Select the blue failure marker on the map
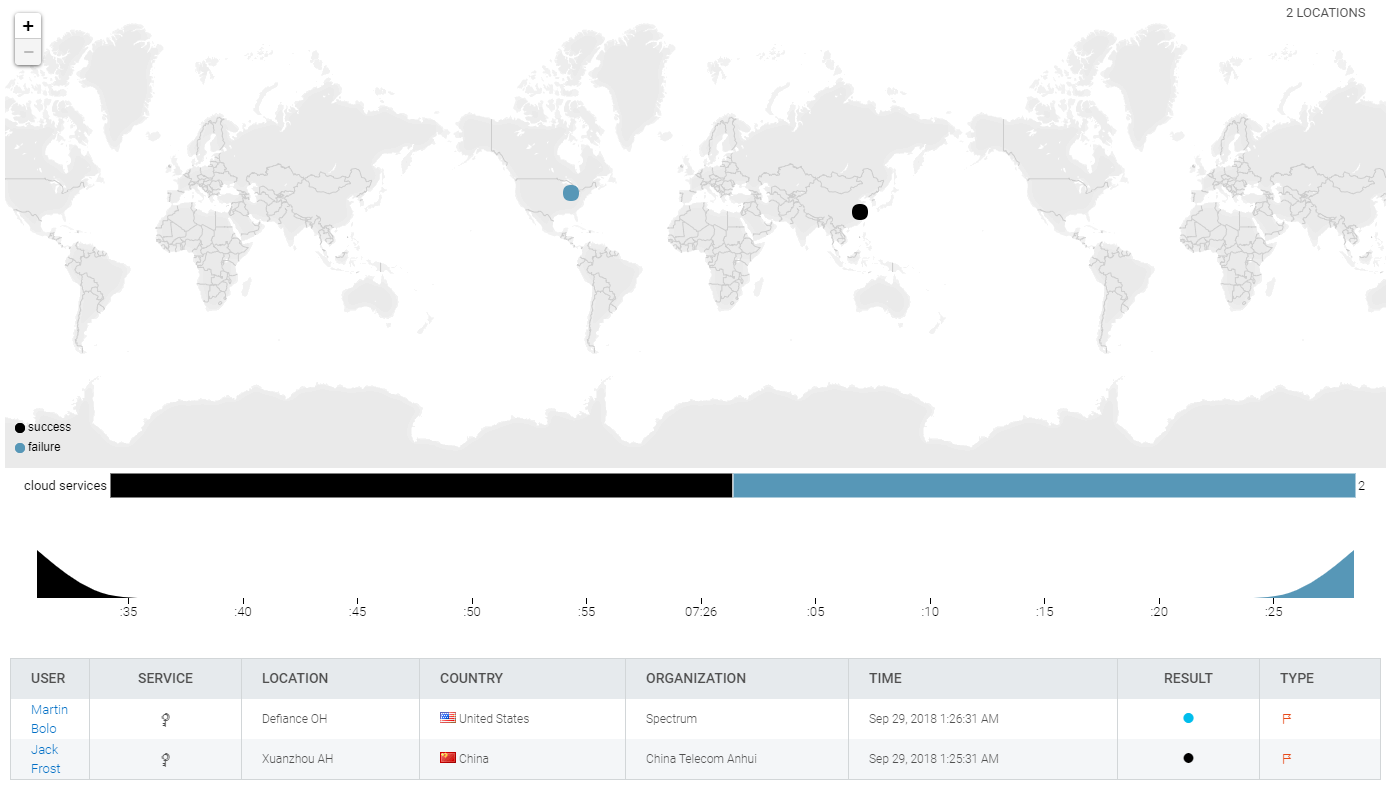Viewport: 1390px width, 785px height. pos(571,192)
